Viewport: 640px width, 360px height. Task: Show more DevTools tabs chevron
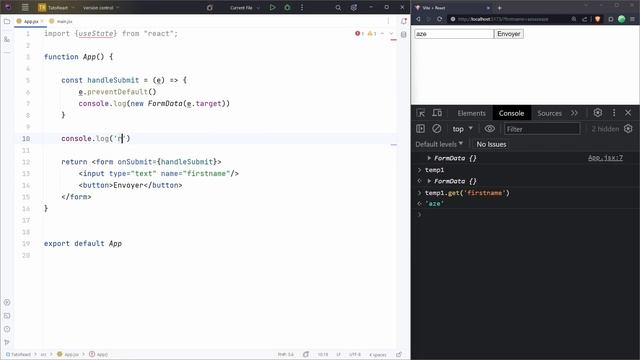tap(574, 113)
